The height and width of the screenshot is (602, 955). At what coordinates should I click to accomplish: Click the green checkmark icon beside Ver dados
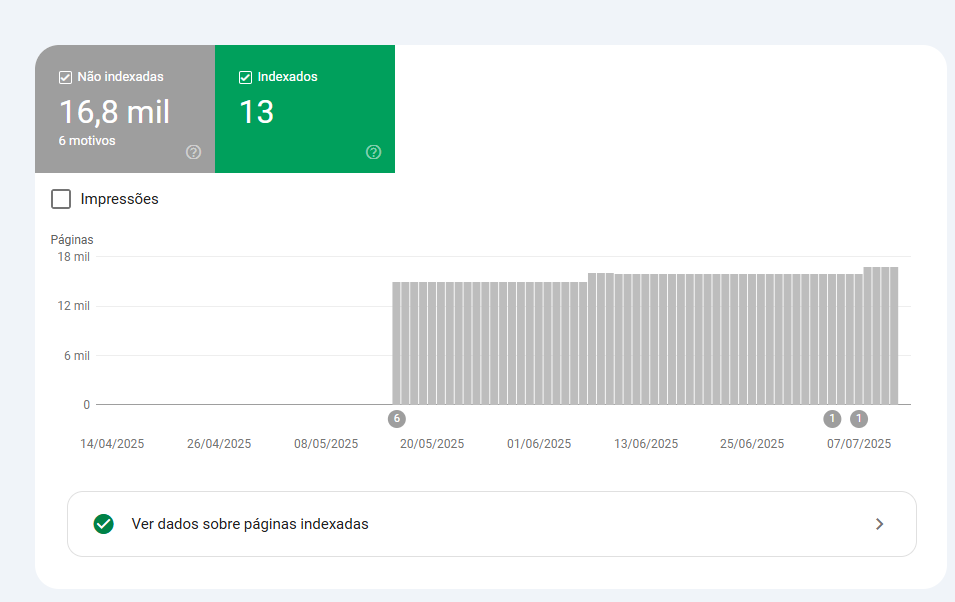103,524
